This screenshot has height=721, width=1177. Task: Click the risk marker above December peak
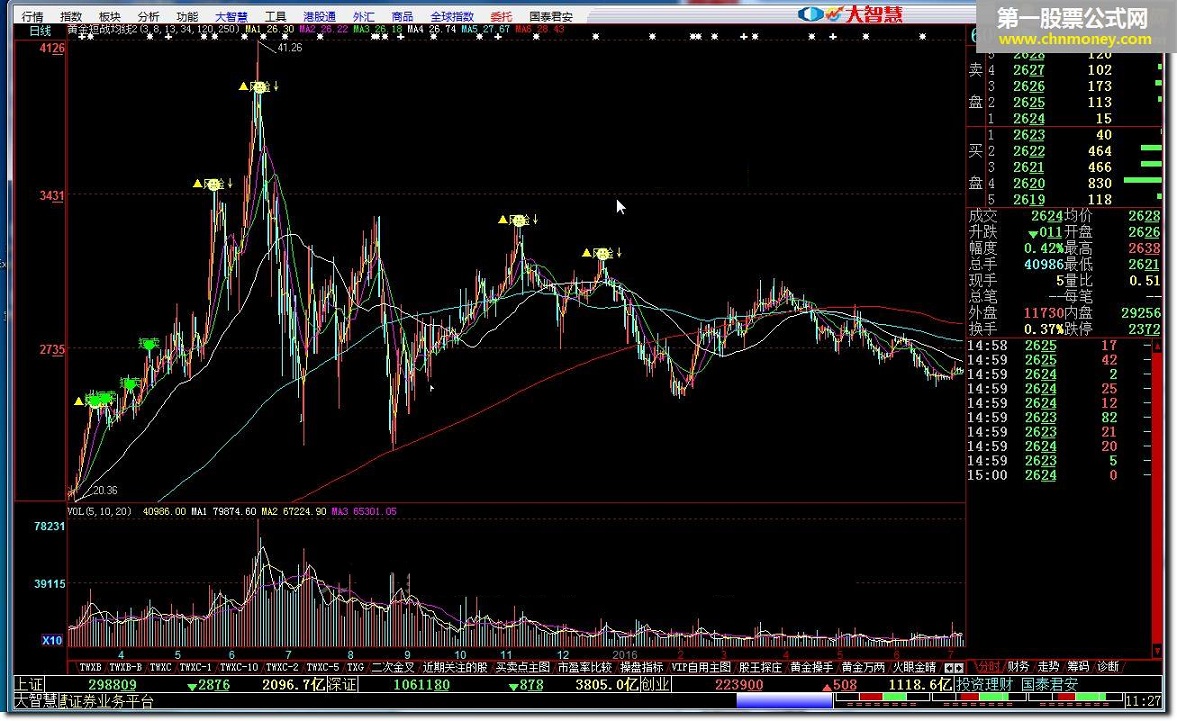pos(602,253)
